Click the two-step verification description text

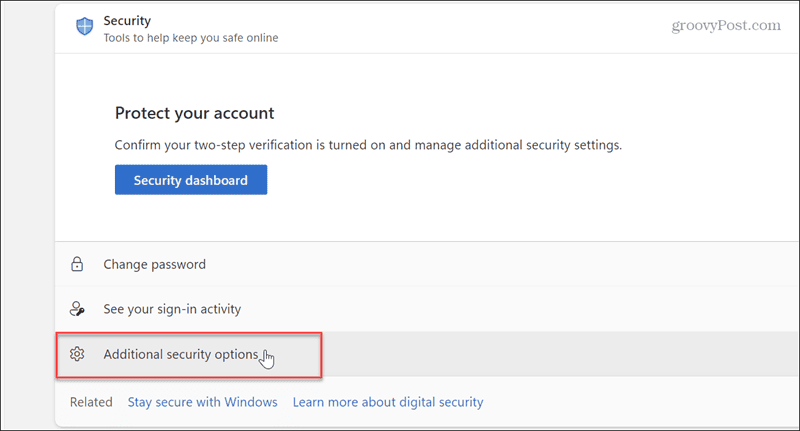[x=368, y=145]
